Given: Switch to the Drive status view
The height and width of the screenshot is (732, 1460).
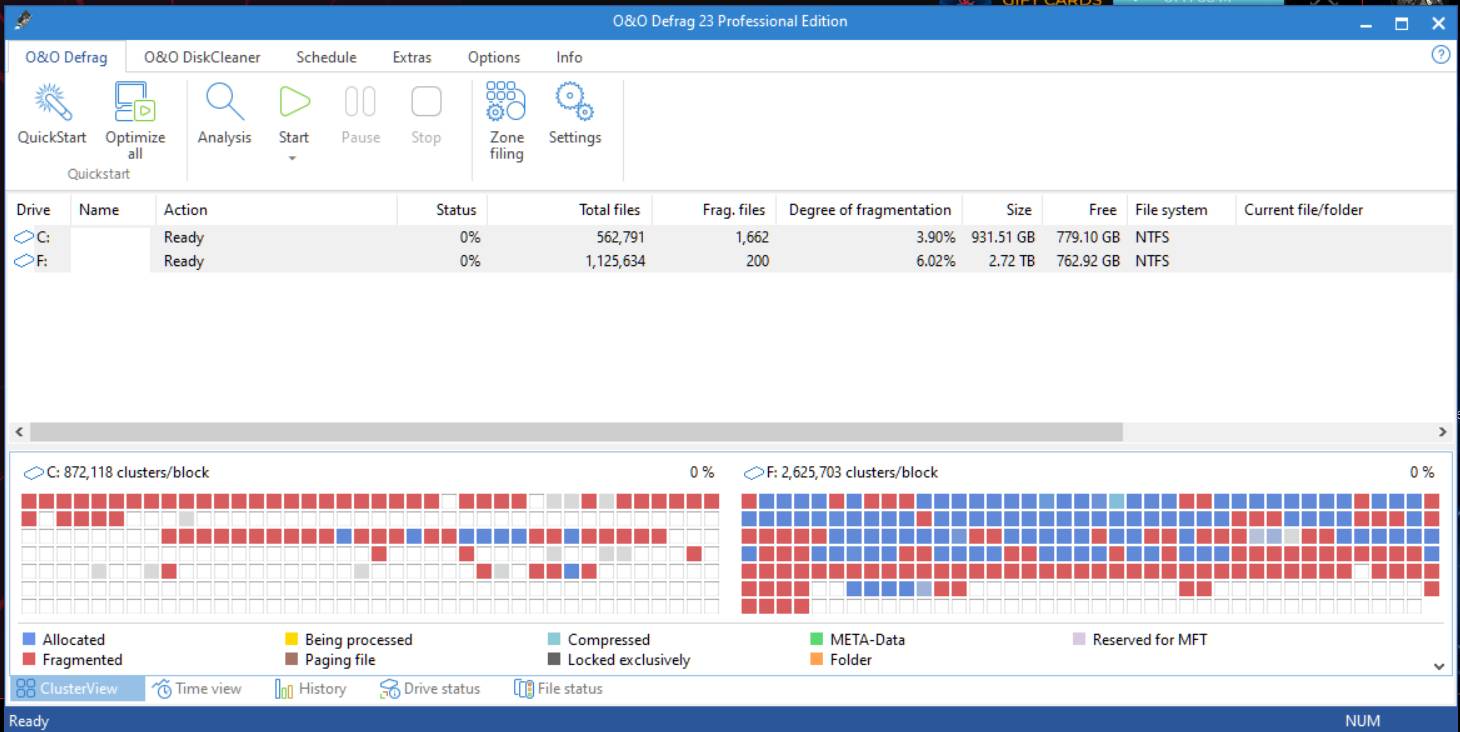Looking at the screenshot, I should [x=430, y=689].
